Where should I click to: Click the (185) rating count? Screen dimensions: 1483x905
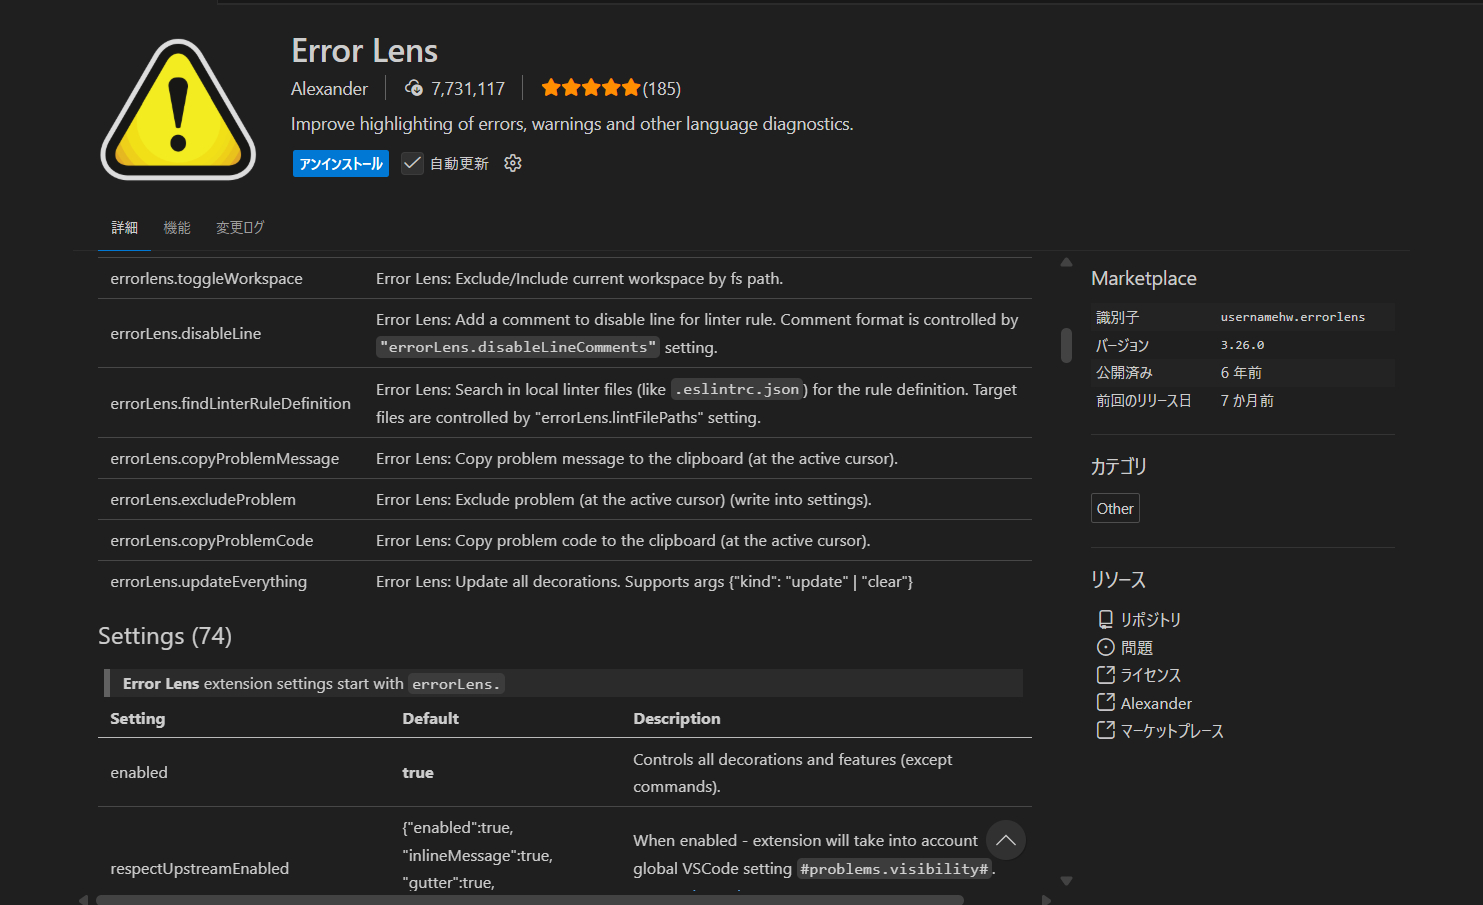tap(661, 89)
